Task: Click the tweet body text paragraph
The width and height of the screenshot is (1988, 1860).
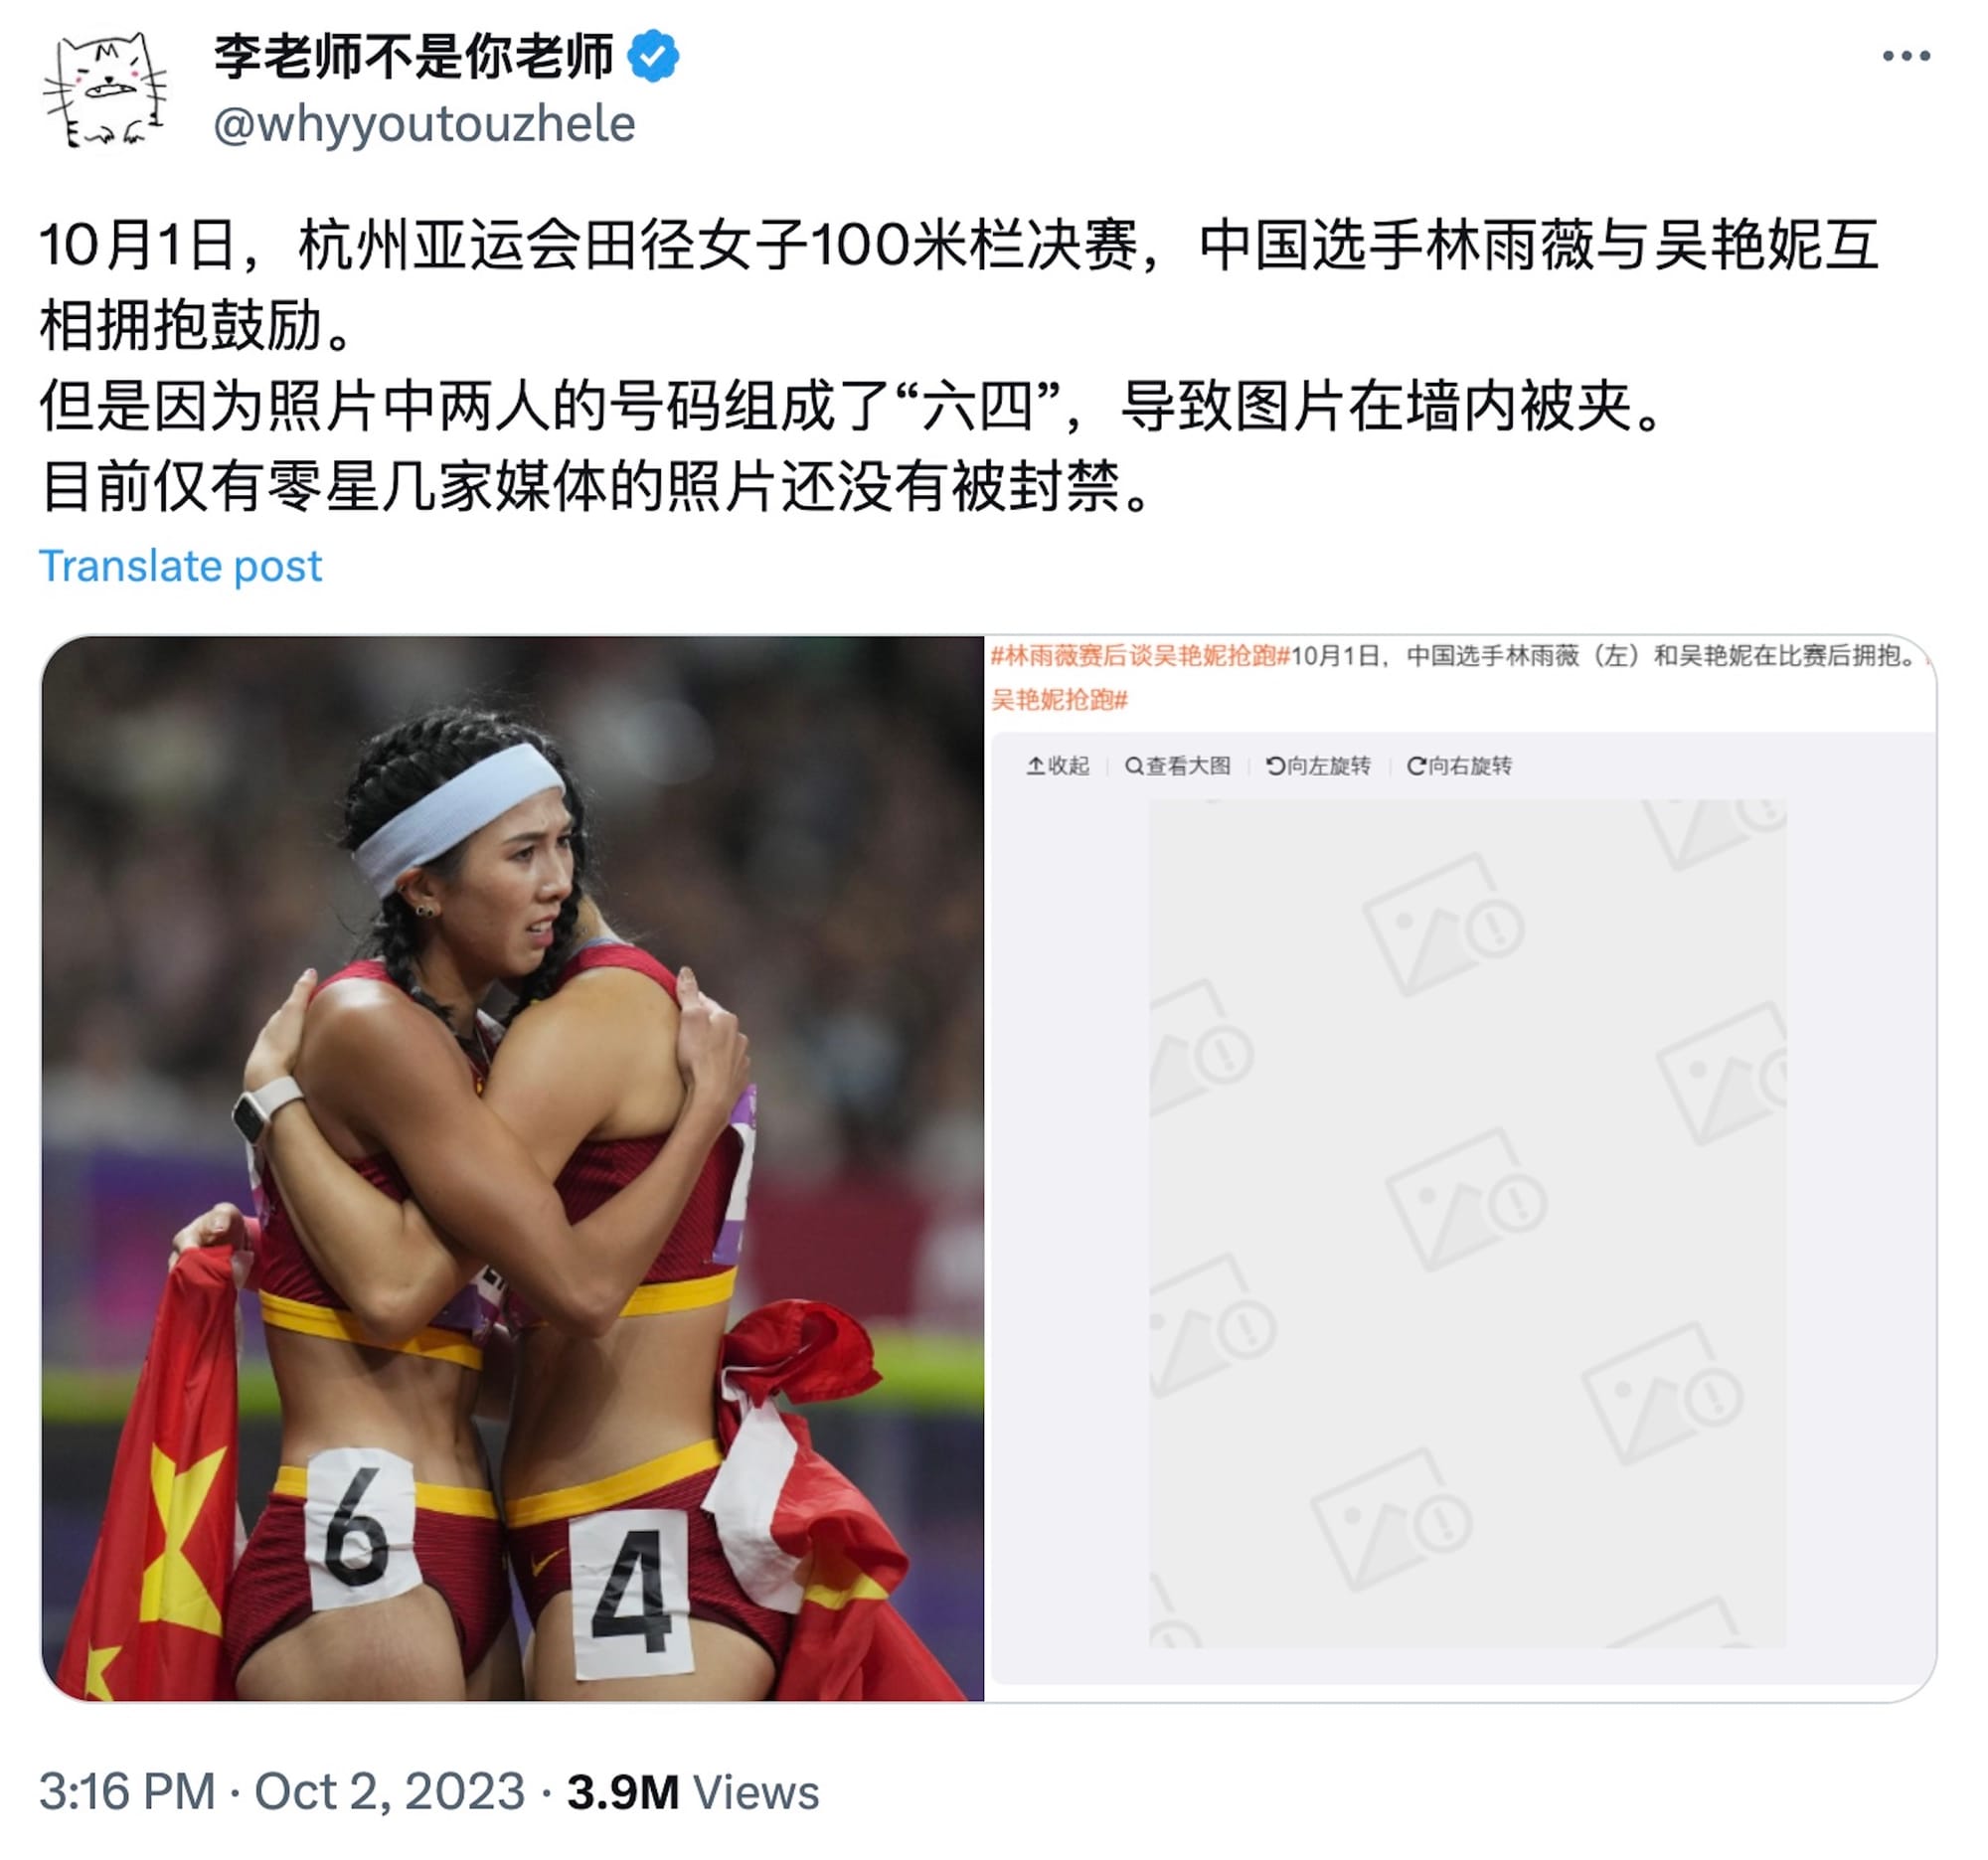Action: [x=958, y=366]
